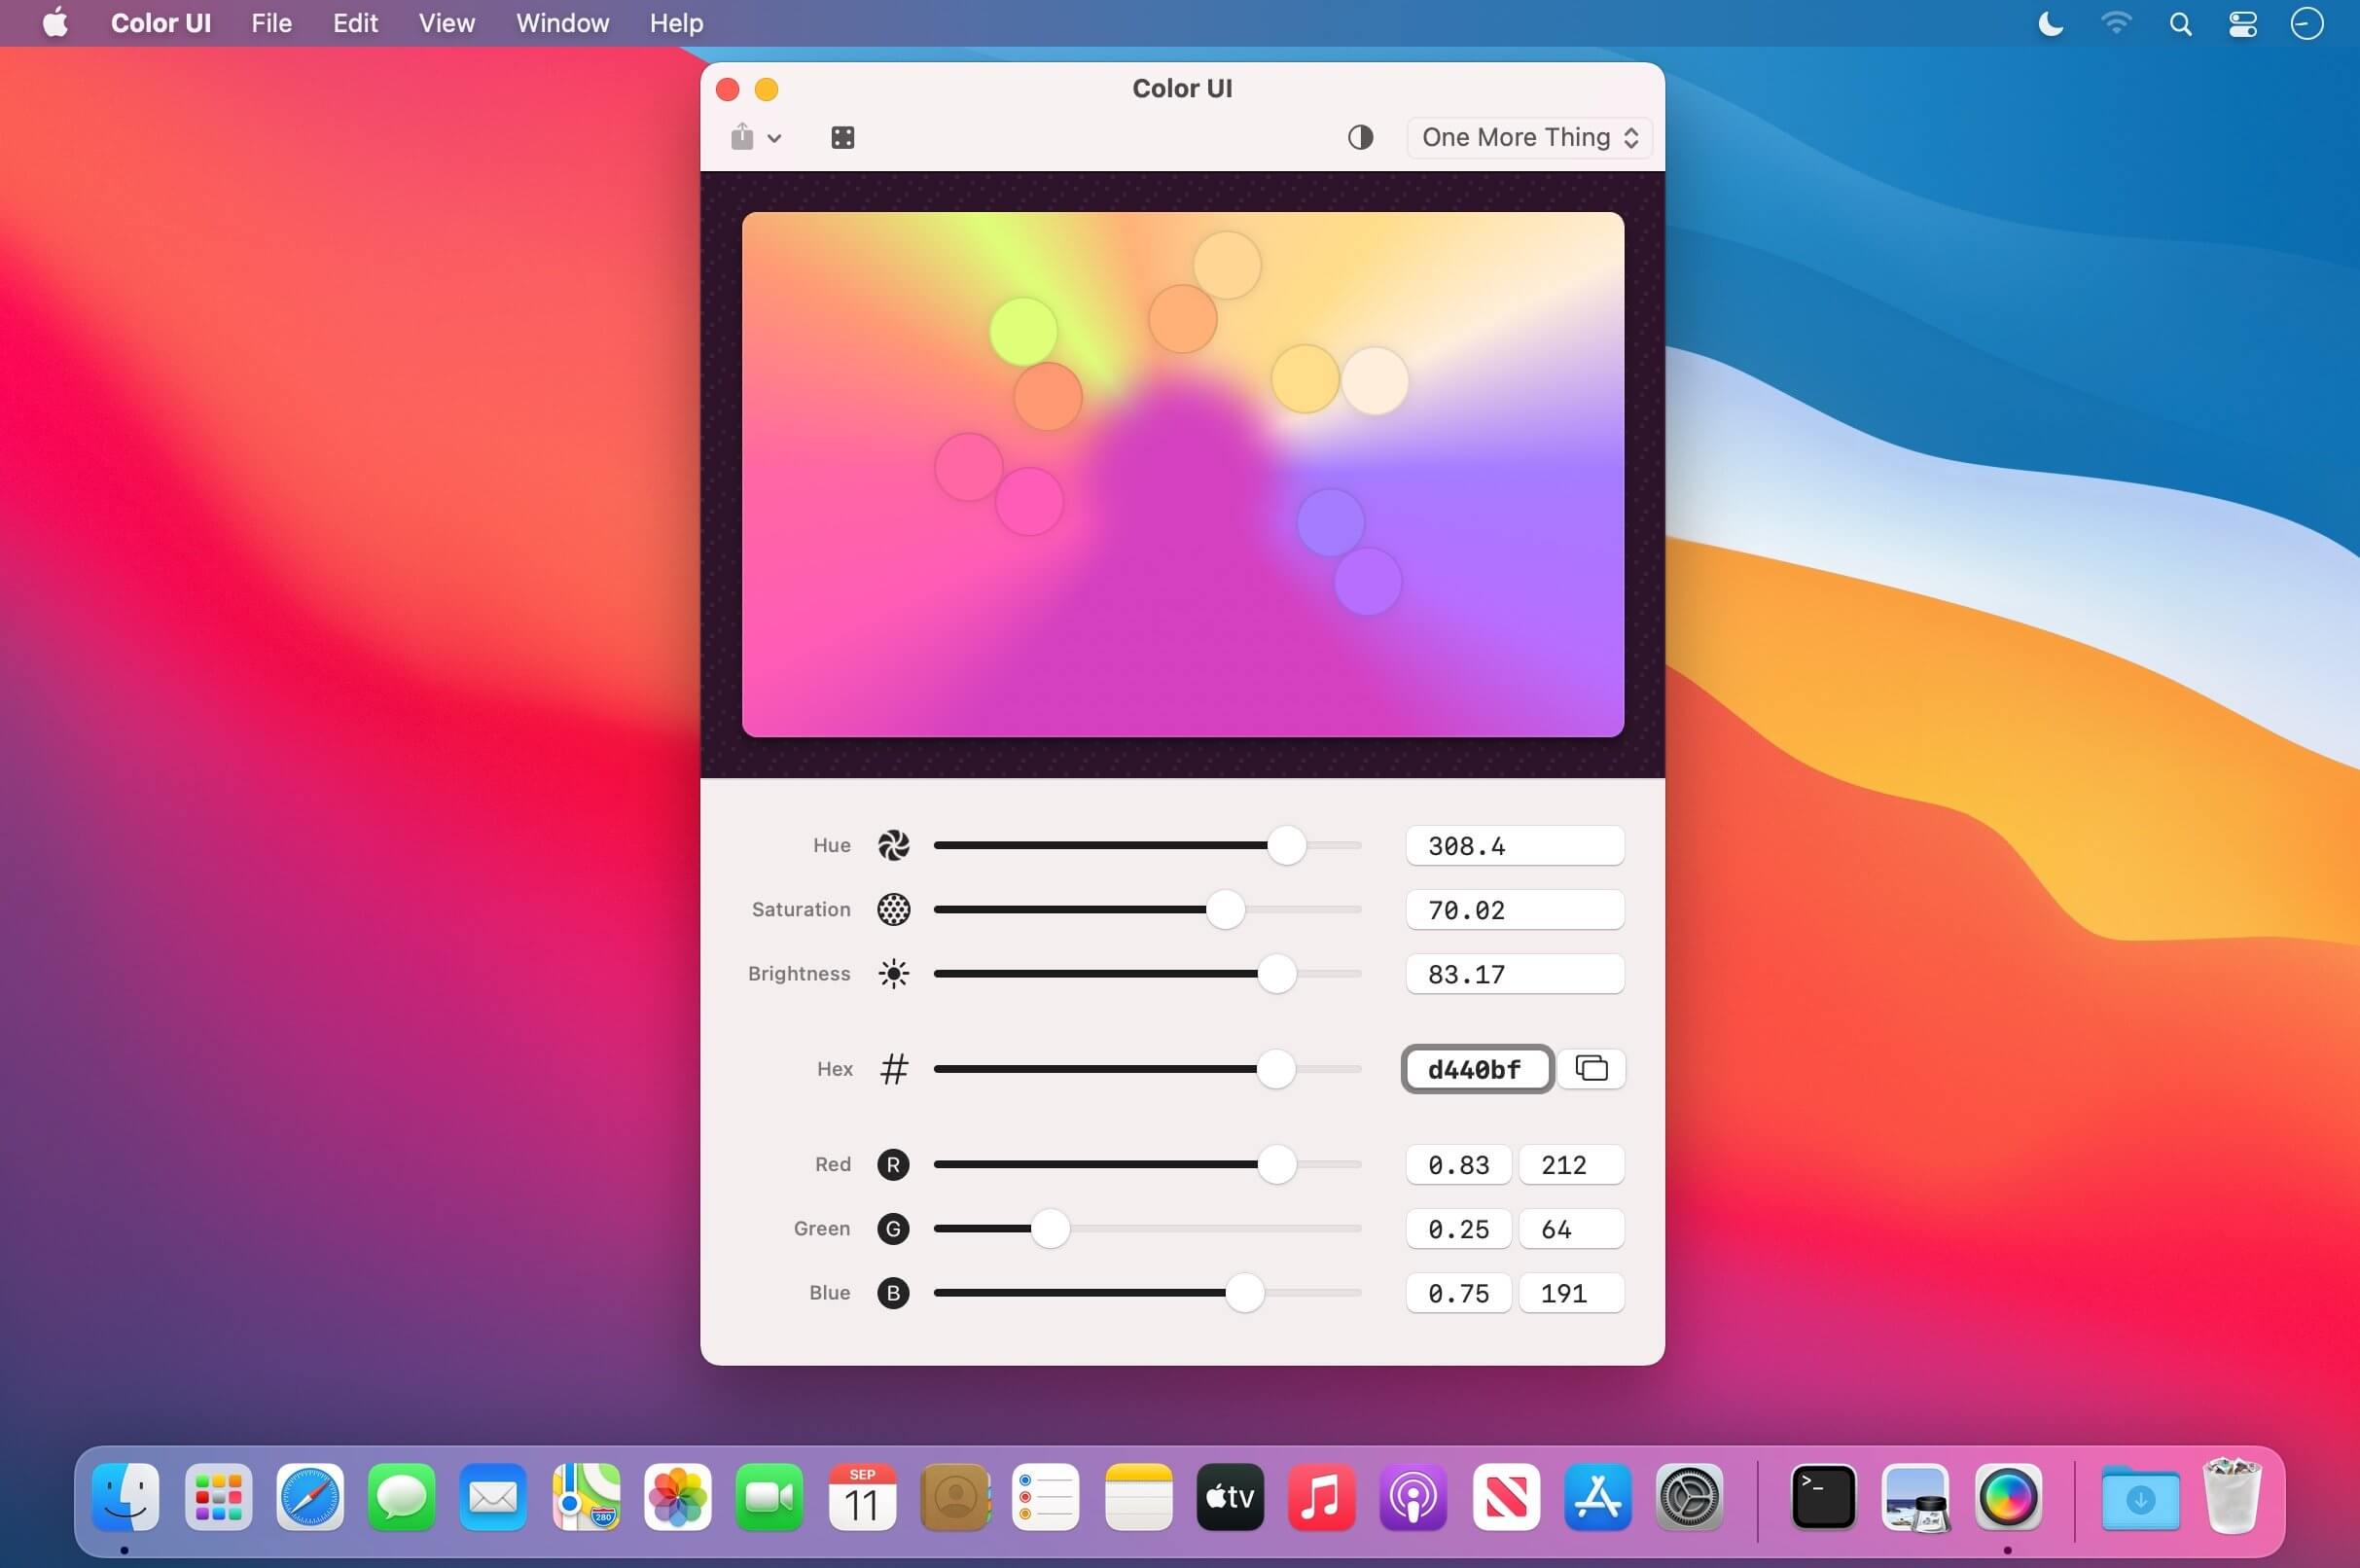Open Control Center toggles in menu bar
The height and width of the screenshot is (1568, 2360).
click(2243, 23)
